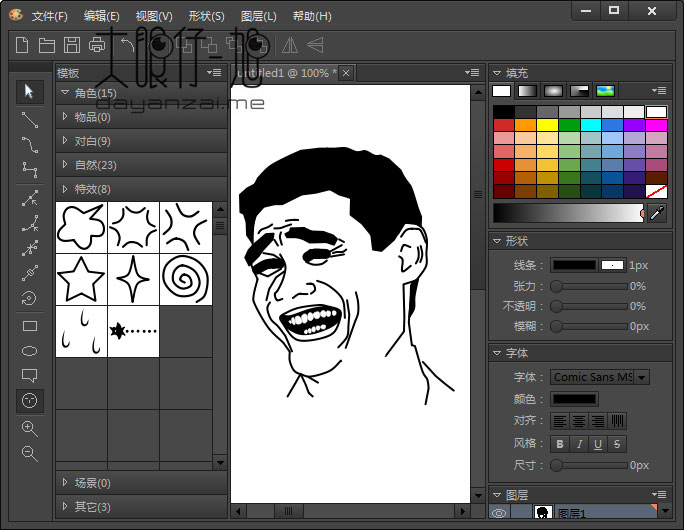This screenshot has width=684, height=530.
Task: Select the rotate tool with circular arrow
Action: coord(29,298)
